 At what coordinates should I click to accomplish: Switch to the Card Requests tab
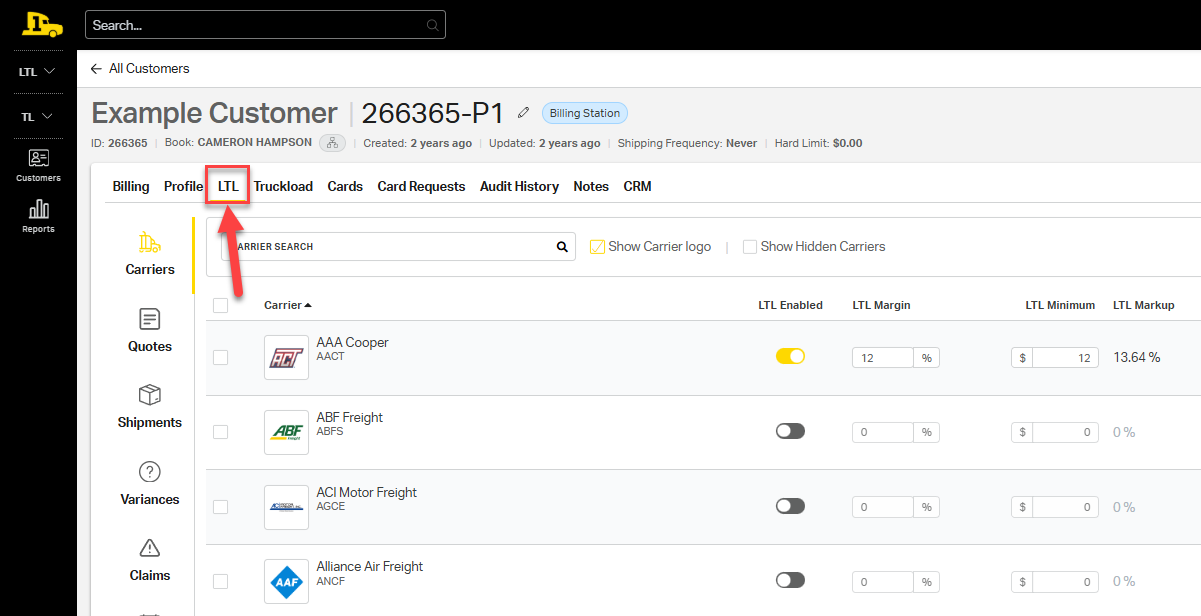(421, 187)
